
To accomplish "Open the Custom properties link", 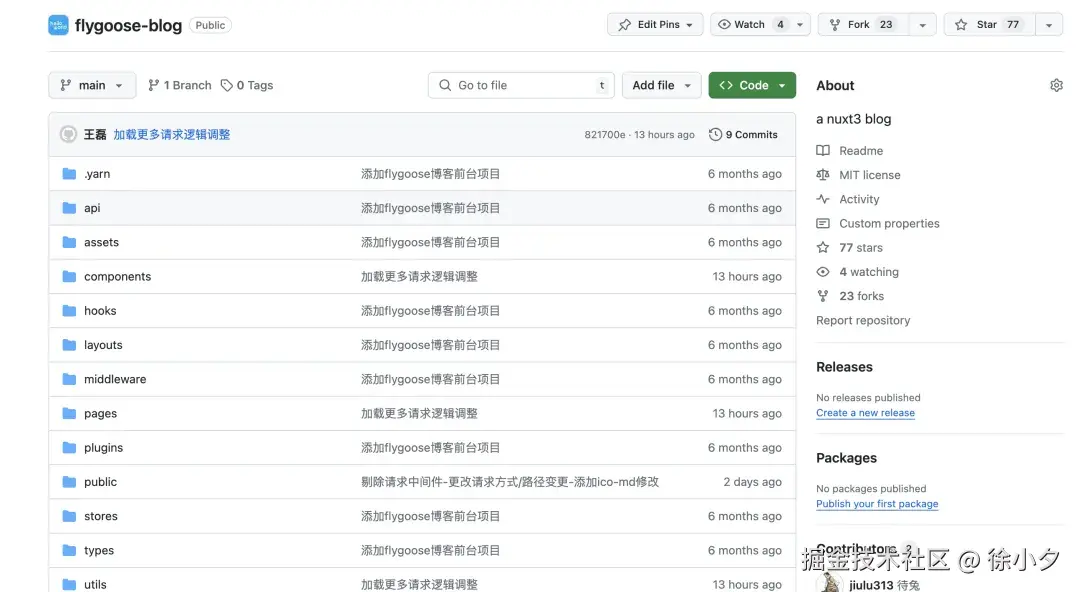I will pyautogui.click(x=889, y=223).
